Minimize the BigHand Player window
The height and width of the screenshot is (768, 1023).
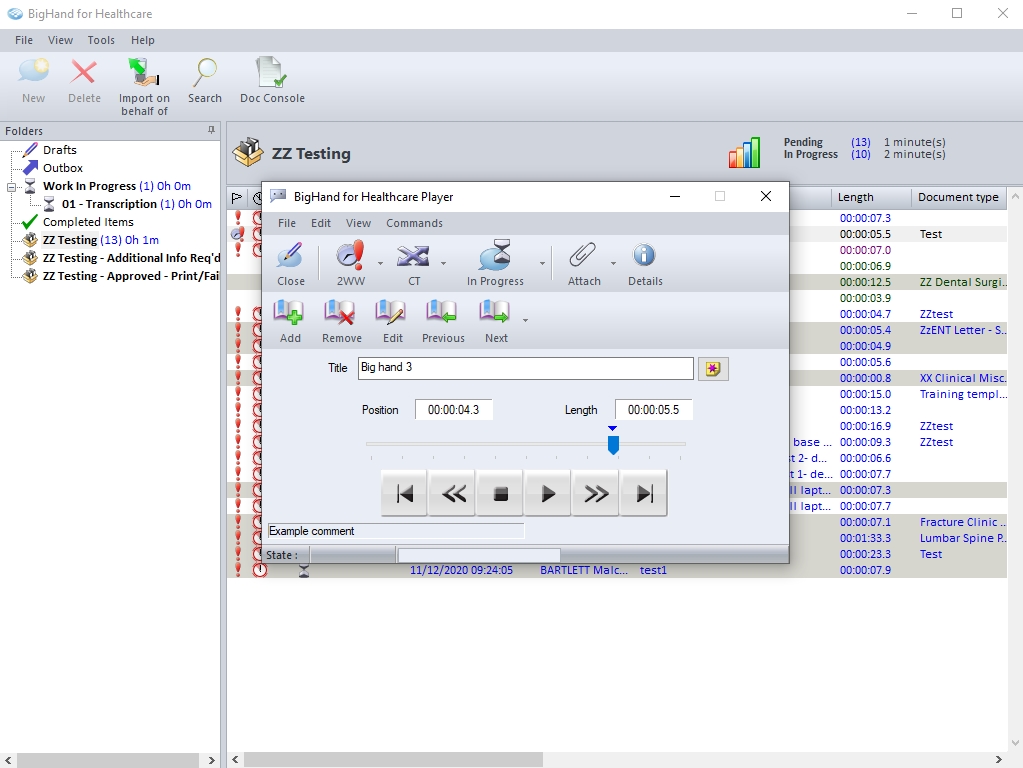[675, 196]
